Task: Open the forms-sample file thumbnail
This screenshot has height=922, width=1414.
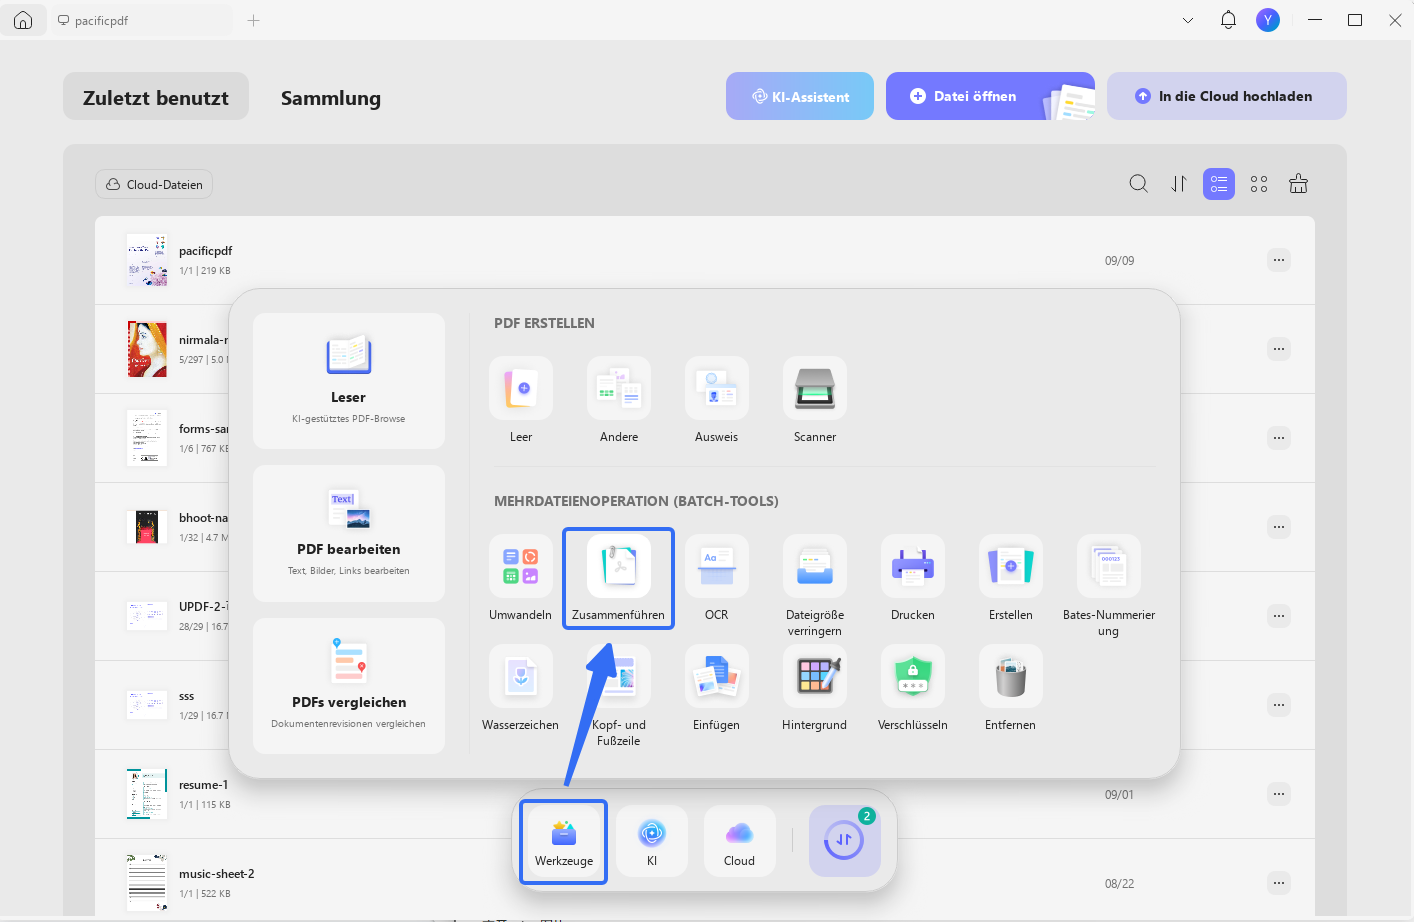Action: [x=147, y=438]
